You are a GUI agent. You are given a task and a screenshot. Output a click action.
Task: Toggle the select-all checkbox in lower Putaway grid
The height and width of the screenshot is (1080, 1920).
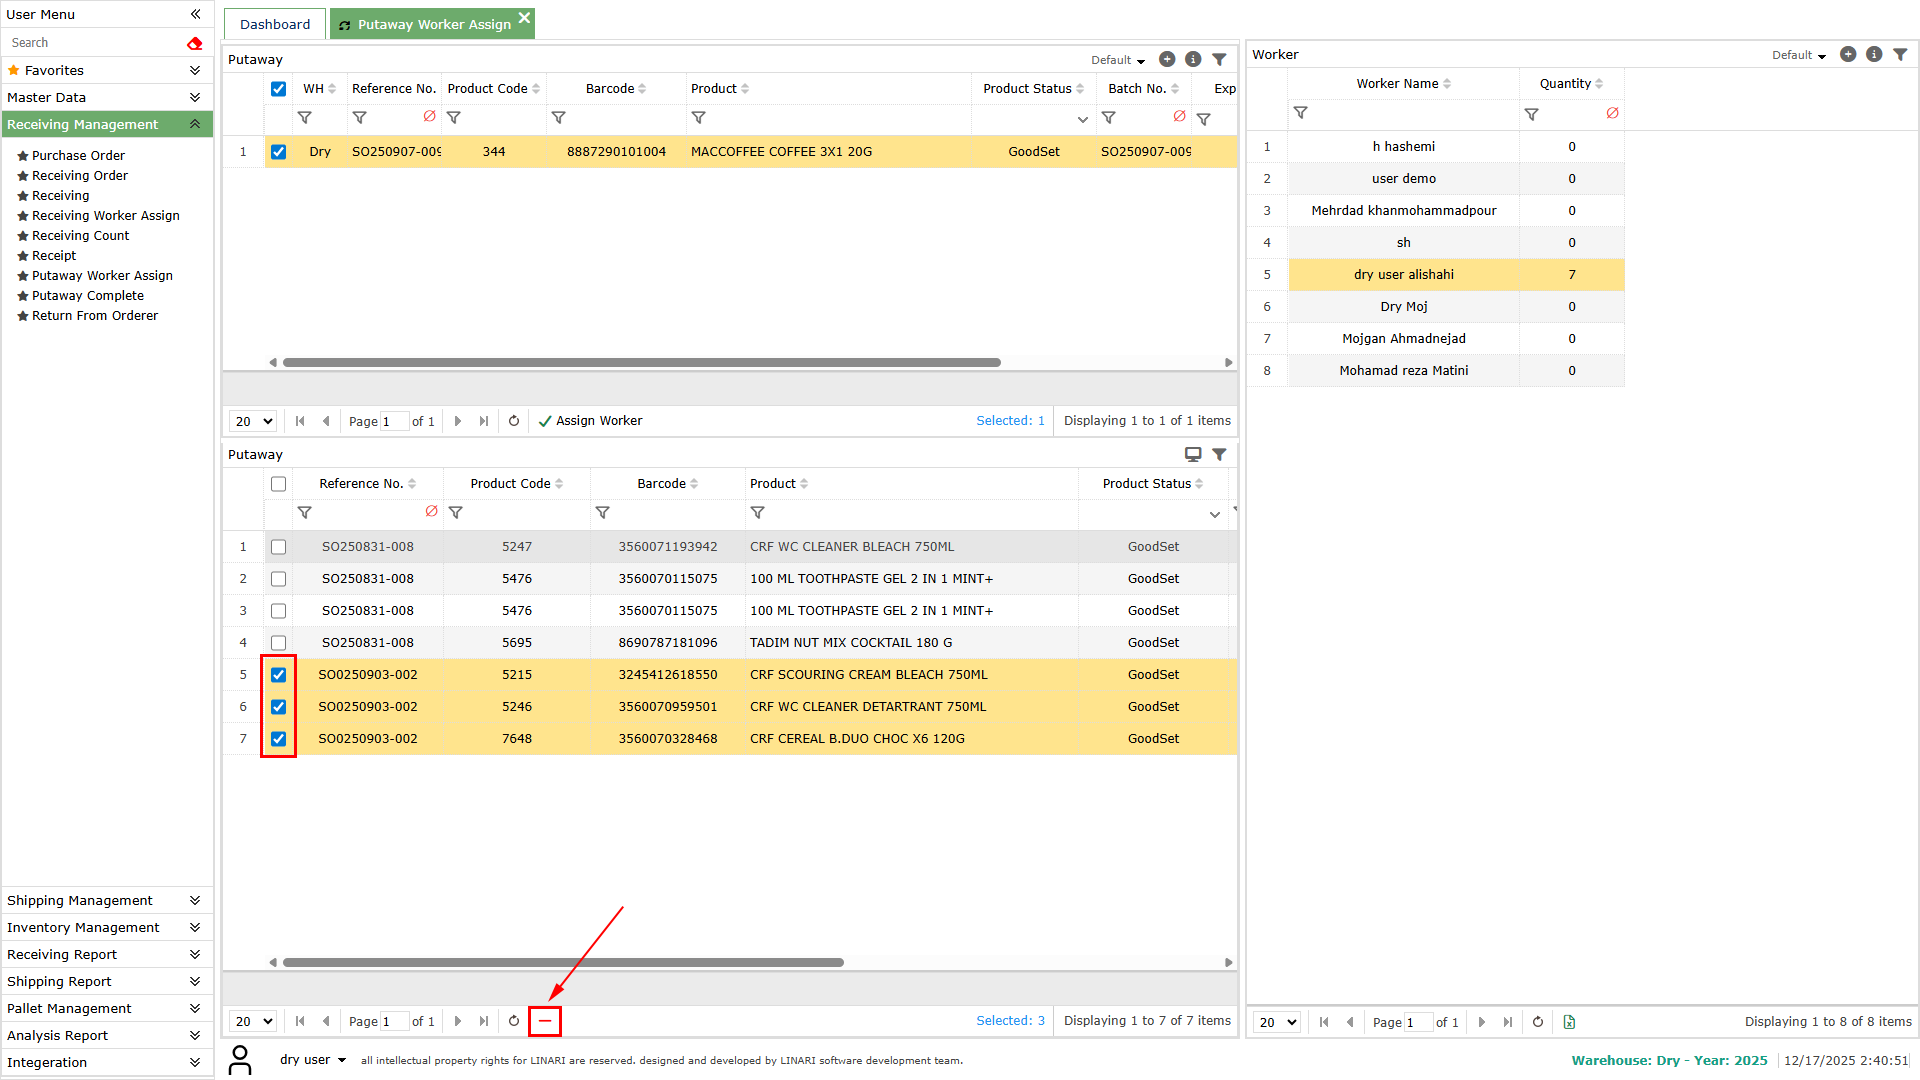[x=278, y=484]
